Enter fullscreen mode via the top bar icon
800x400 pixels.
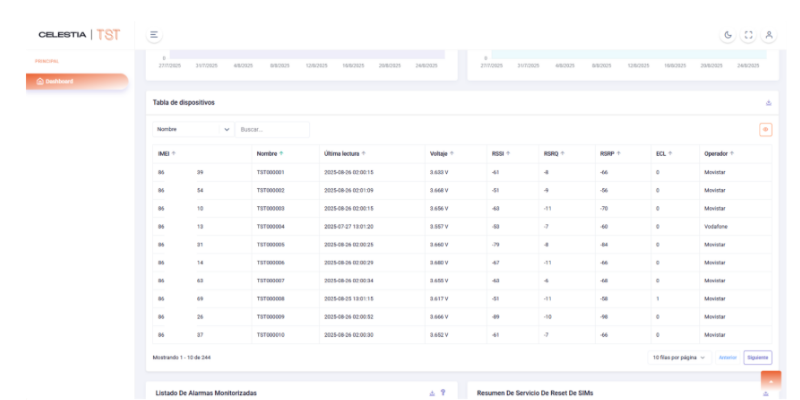pyautogui.click(x=749, y=35)
